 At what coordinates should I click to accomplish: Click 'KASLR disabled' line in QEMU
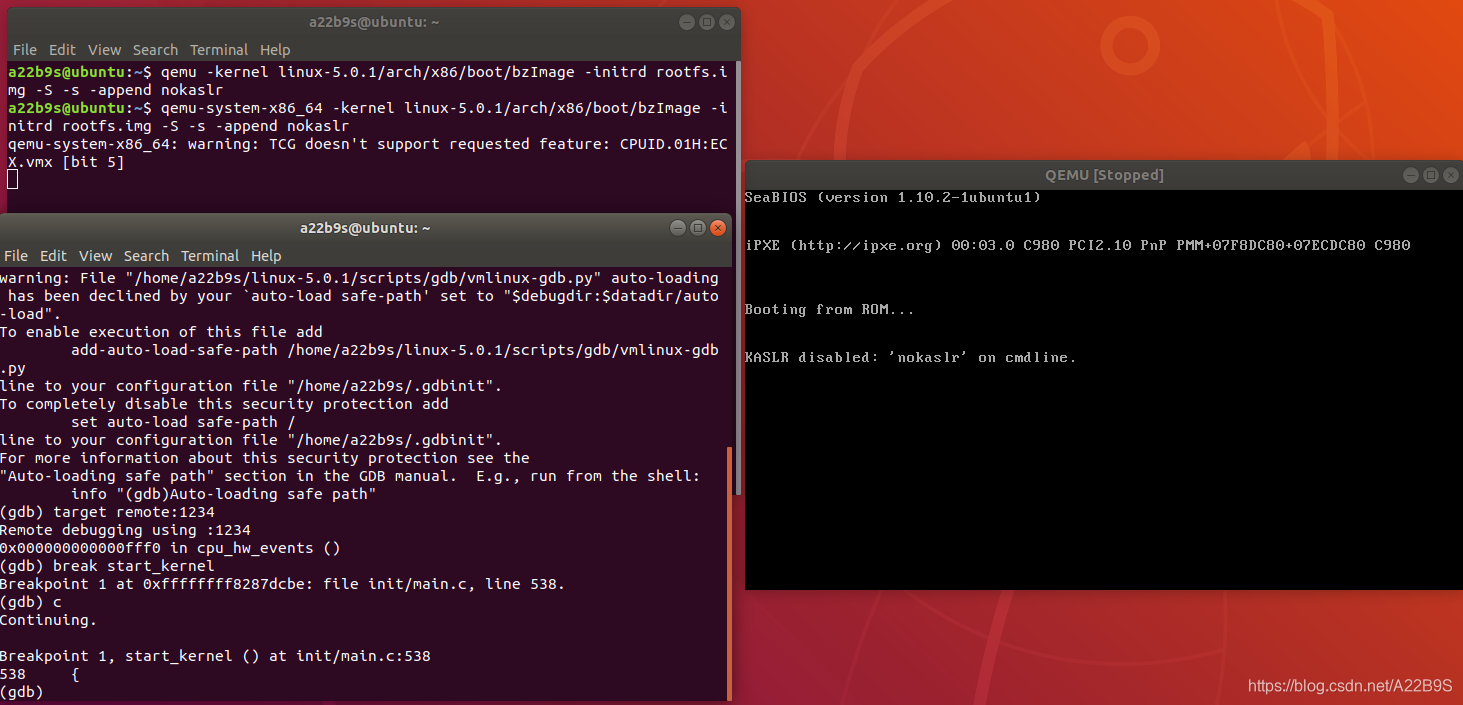(x=910, y=357)
